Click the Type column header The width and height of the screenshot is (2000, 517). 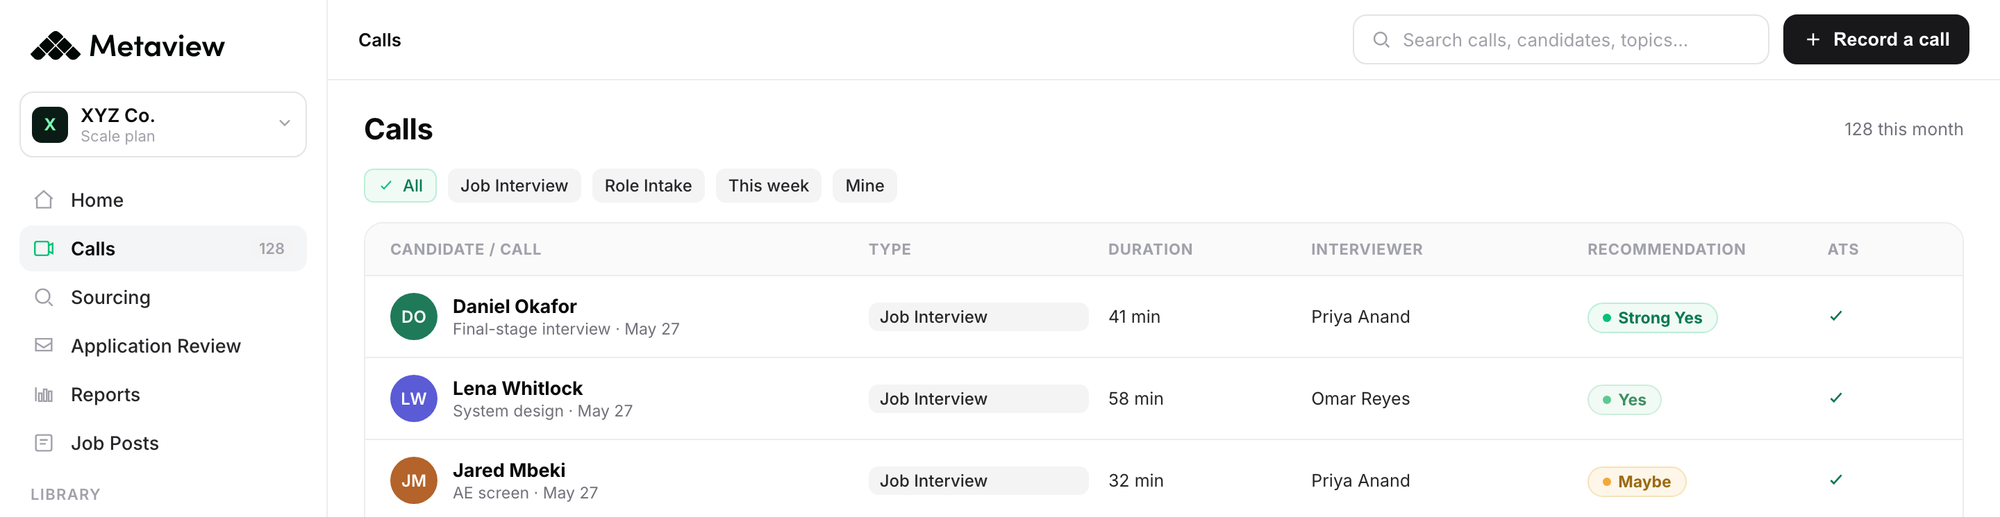890,250
